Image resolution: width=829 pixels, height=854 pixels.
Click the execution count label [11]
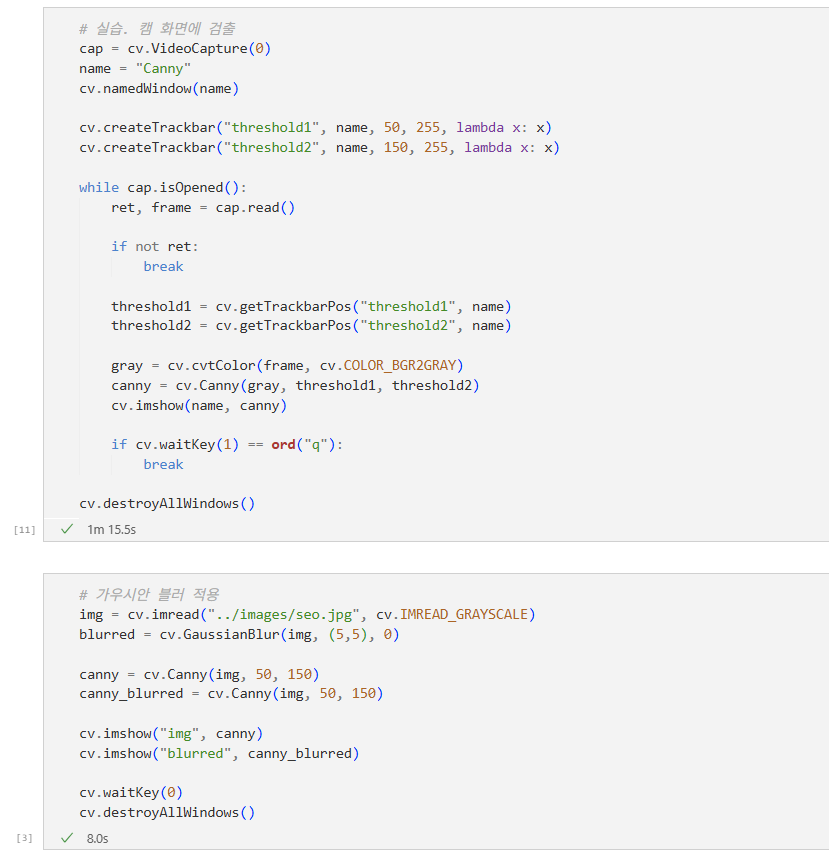25,529
